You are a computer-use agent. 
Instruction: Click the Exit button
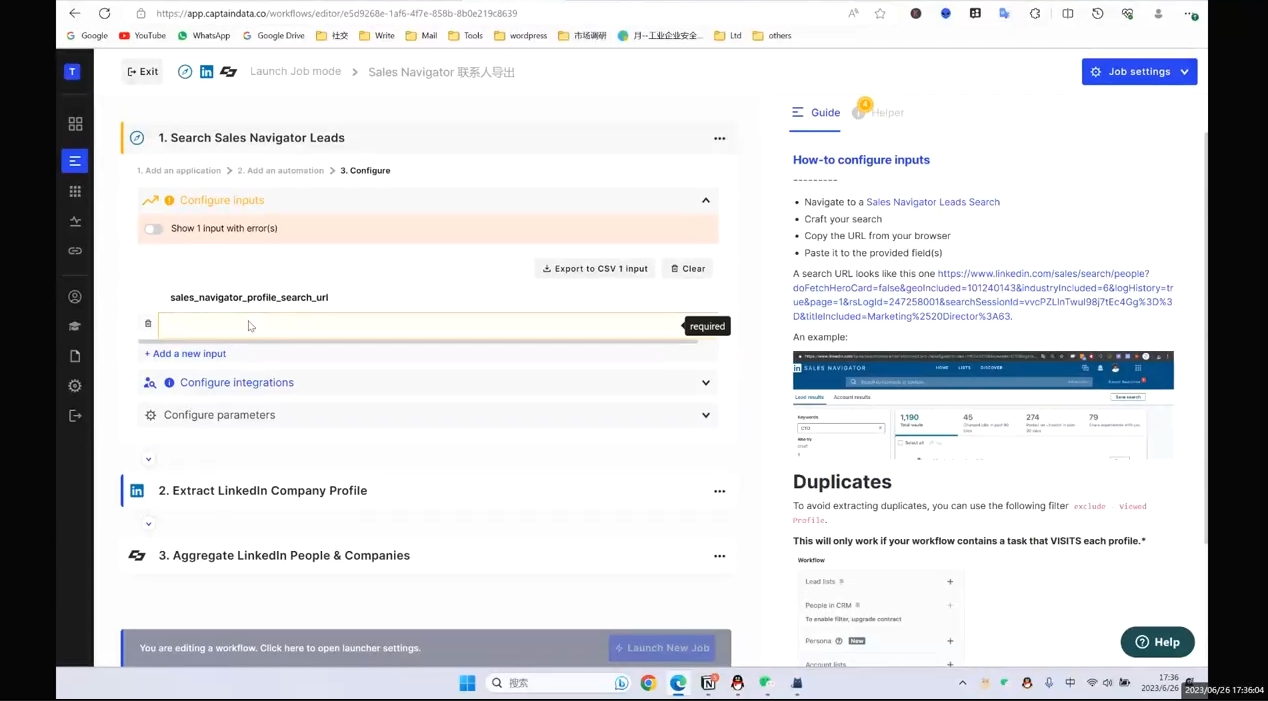[142, 72]
